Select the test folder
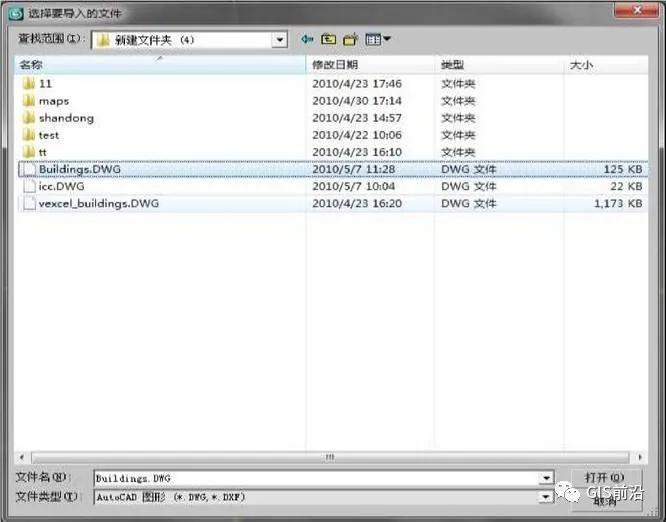Screen dimensions: 666x522 point(48,135)
